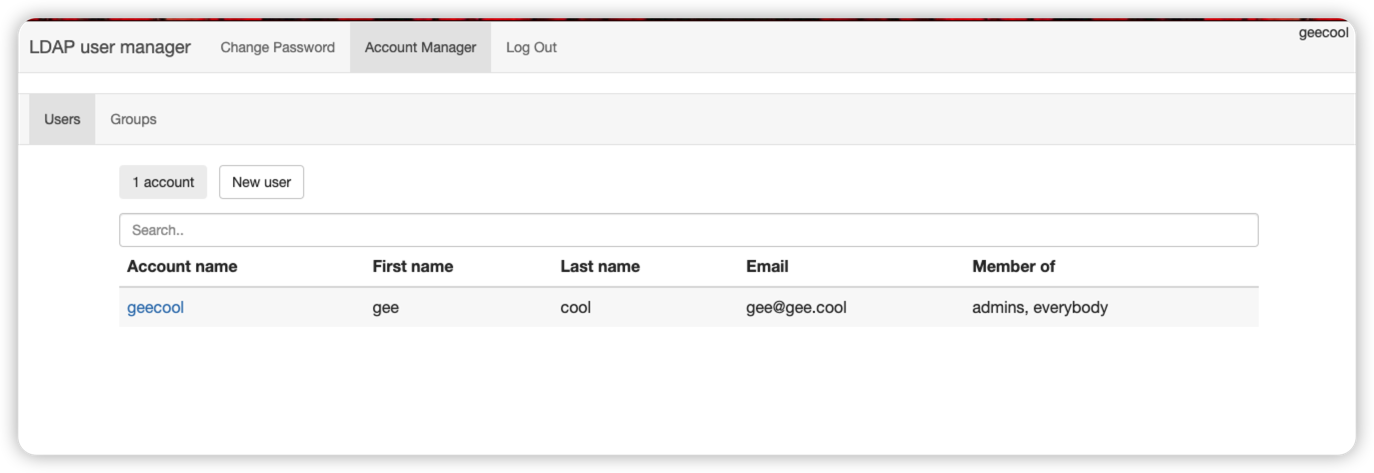This screenshot has height=473, width=1374.
Task: Click the first name cell 'gee'
Action: [x=385, y=308]
